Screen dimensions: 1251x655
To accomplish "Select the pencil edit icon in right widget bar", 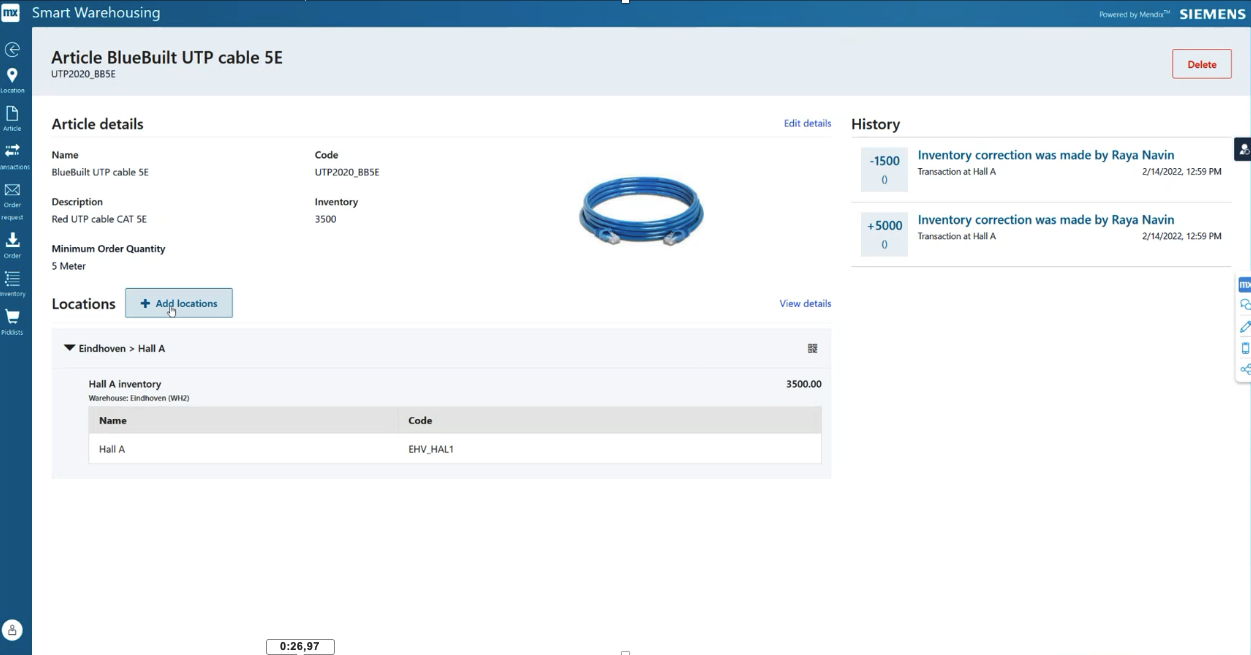I will (1243, 326).
